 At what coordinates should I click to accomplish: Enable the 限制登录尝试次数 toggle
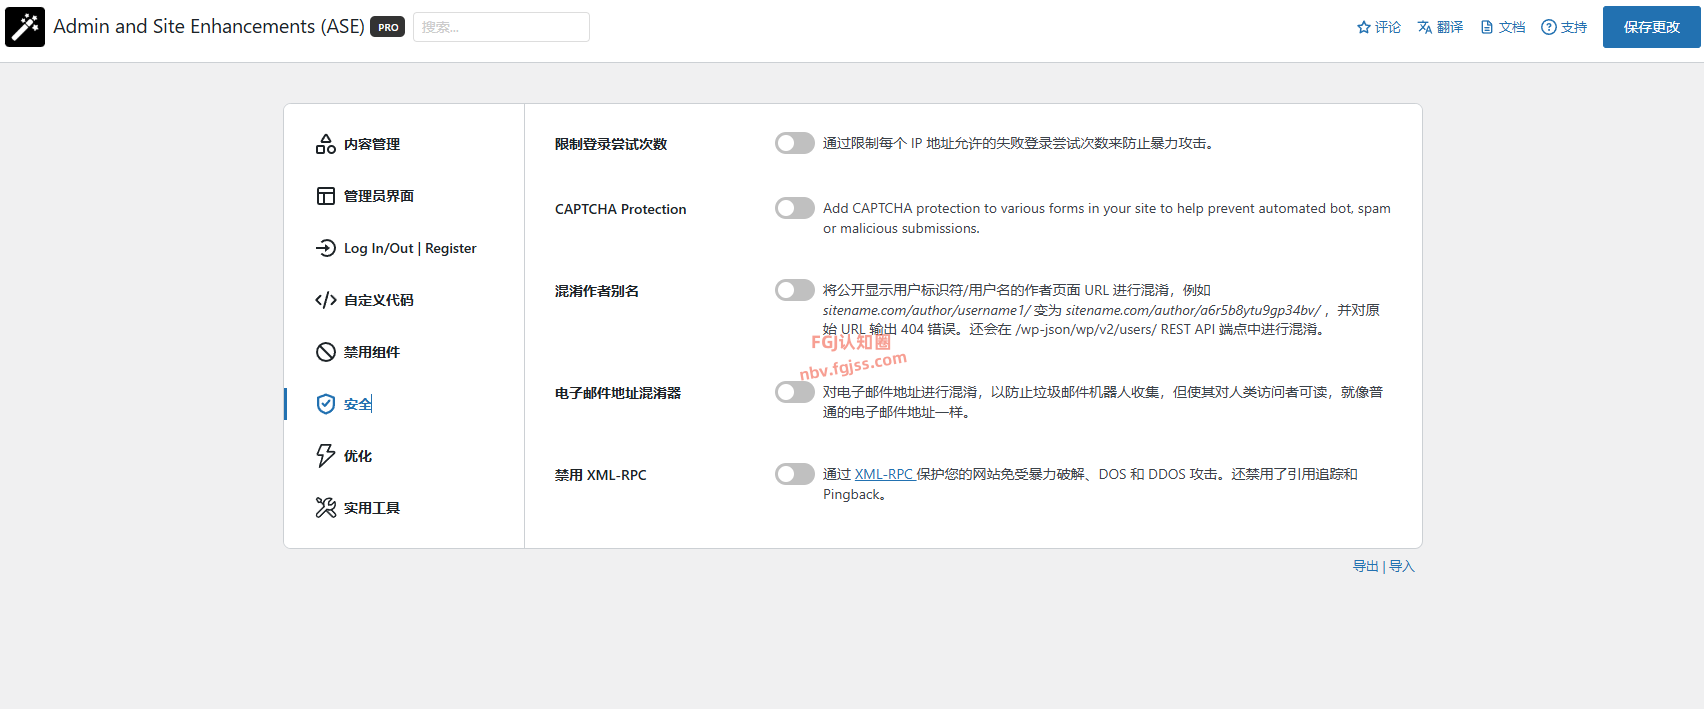point(795,143)
